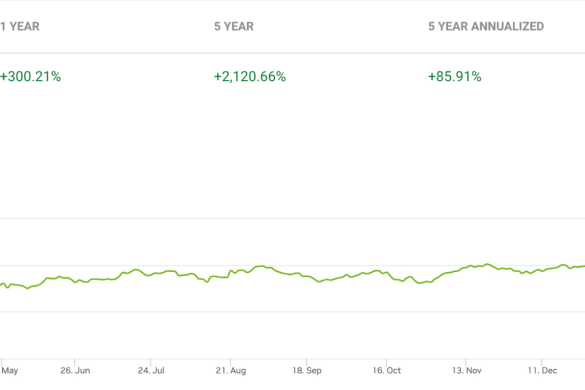This screenshot has width=585, height=390.
Task: Click the May axis date label
Action: (10, 371)
